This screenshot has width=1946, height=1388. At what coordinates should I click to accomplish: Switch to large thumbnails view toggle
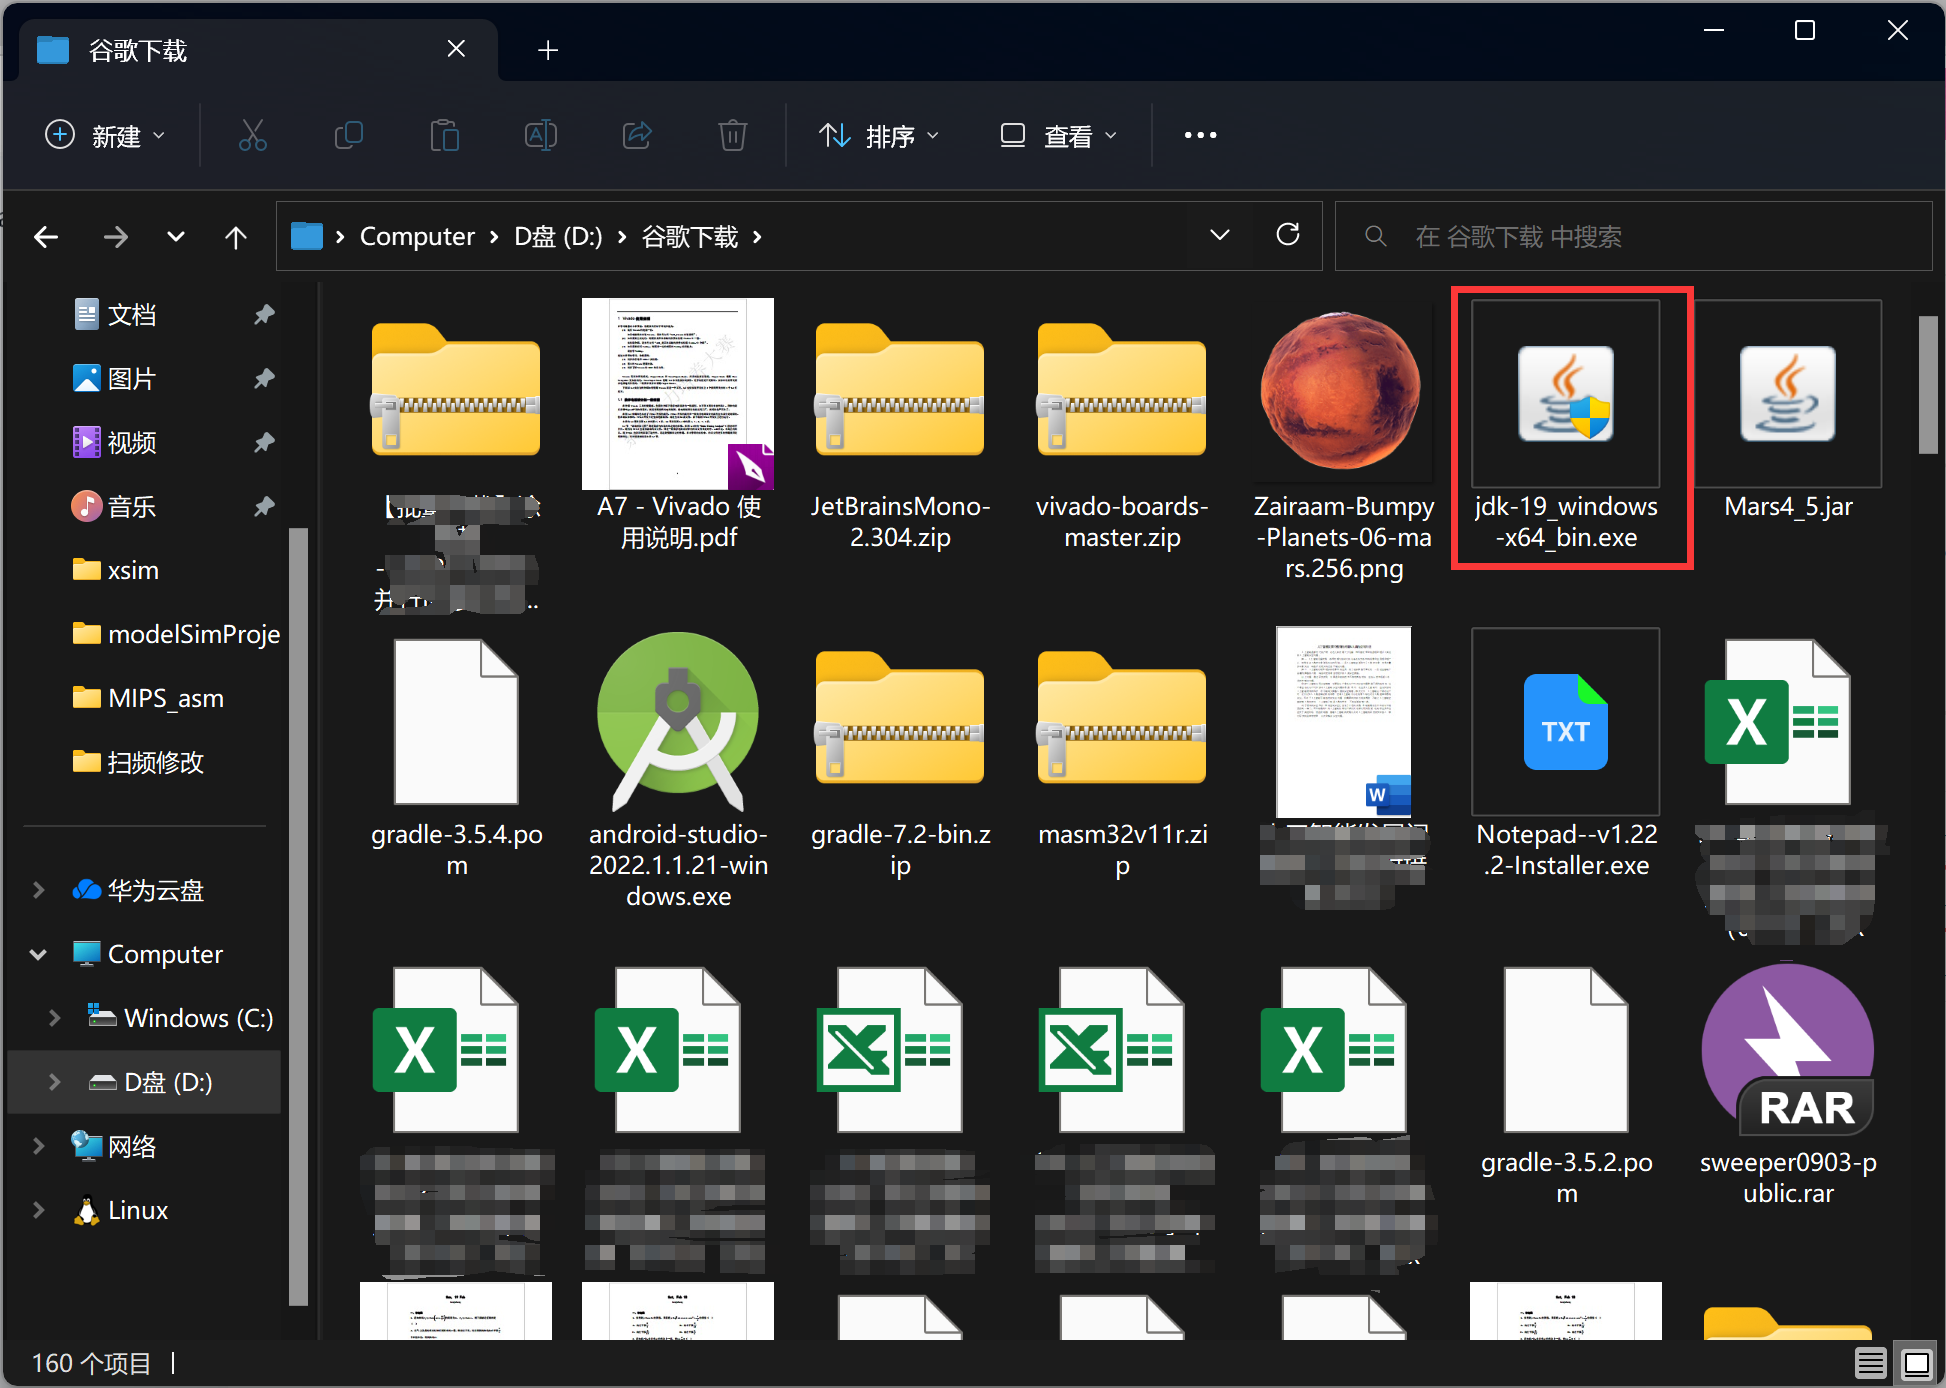[1916, 1362]
